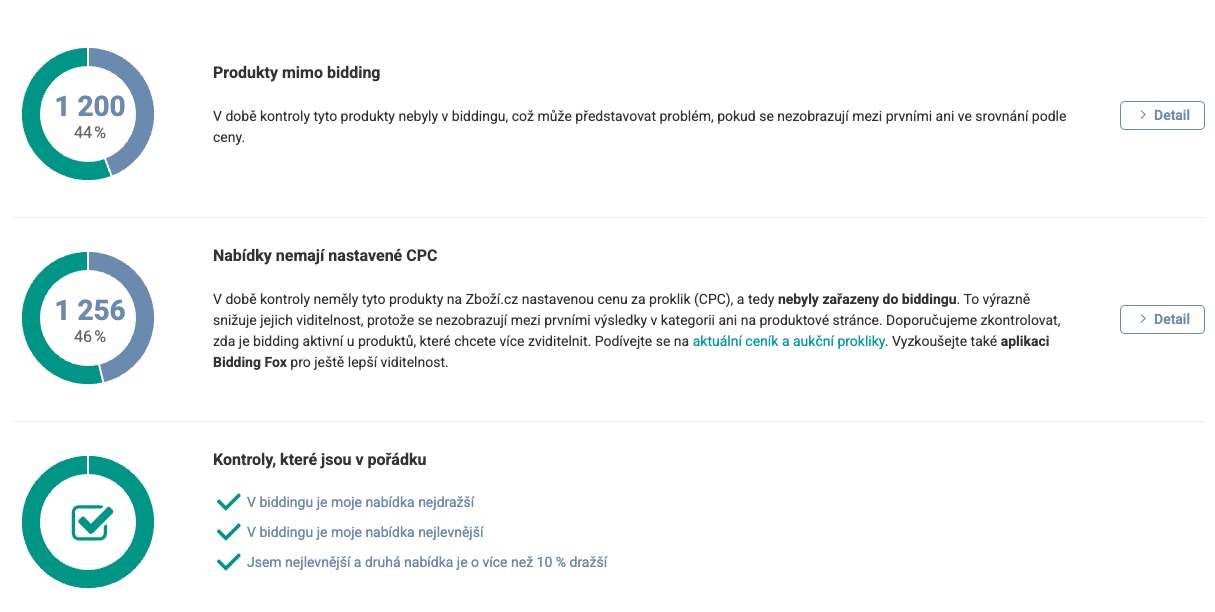Click checkmark beside 'Jsem nejlevnější' item
The image size is (1215, 612).
click(228, 562)
